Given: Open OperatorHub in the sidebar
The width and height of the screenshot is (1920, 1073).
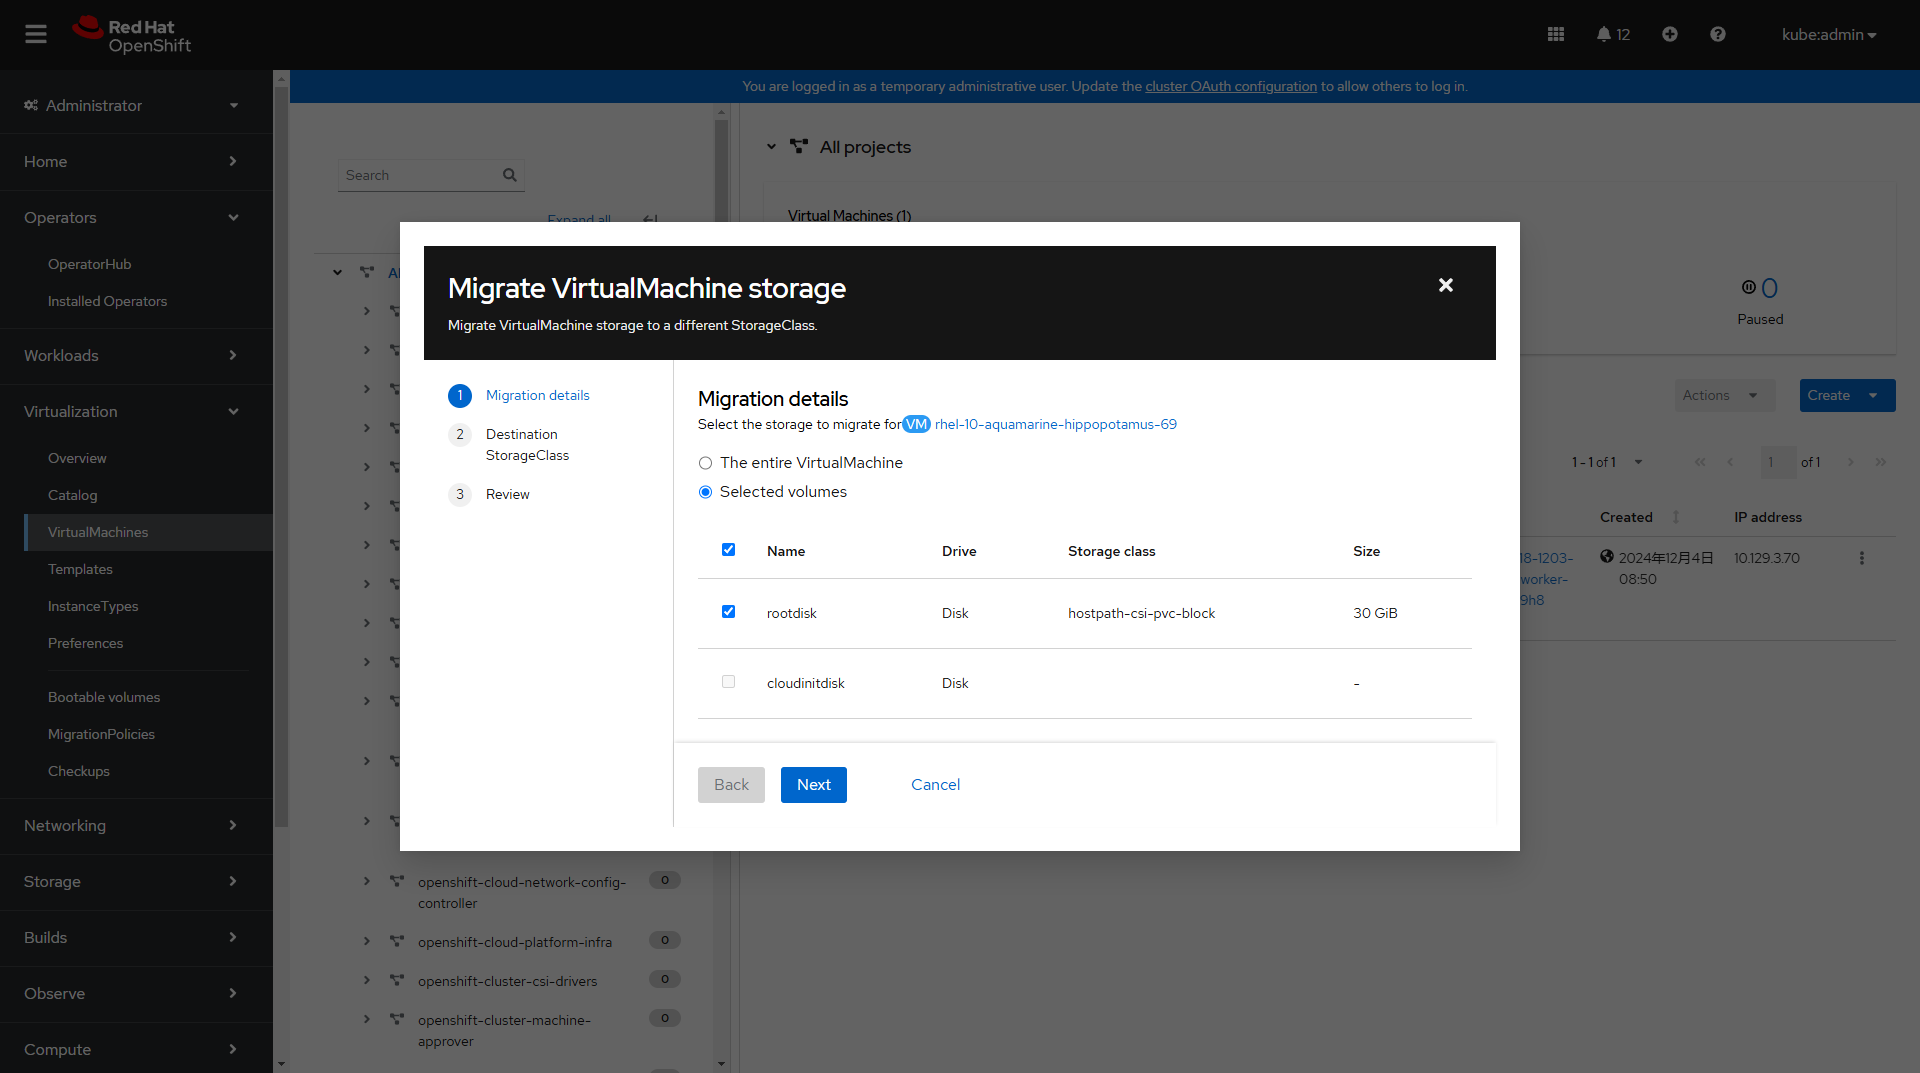Looking at the screenshot, I should tap(90, 264).
